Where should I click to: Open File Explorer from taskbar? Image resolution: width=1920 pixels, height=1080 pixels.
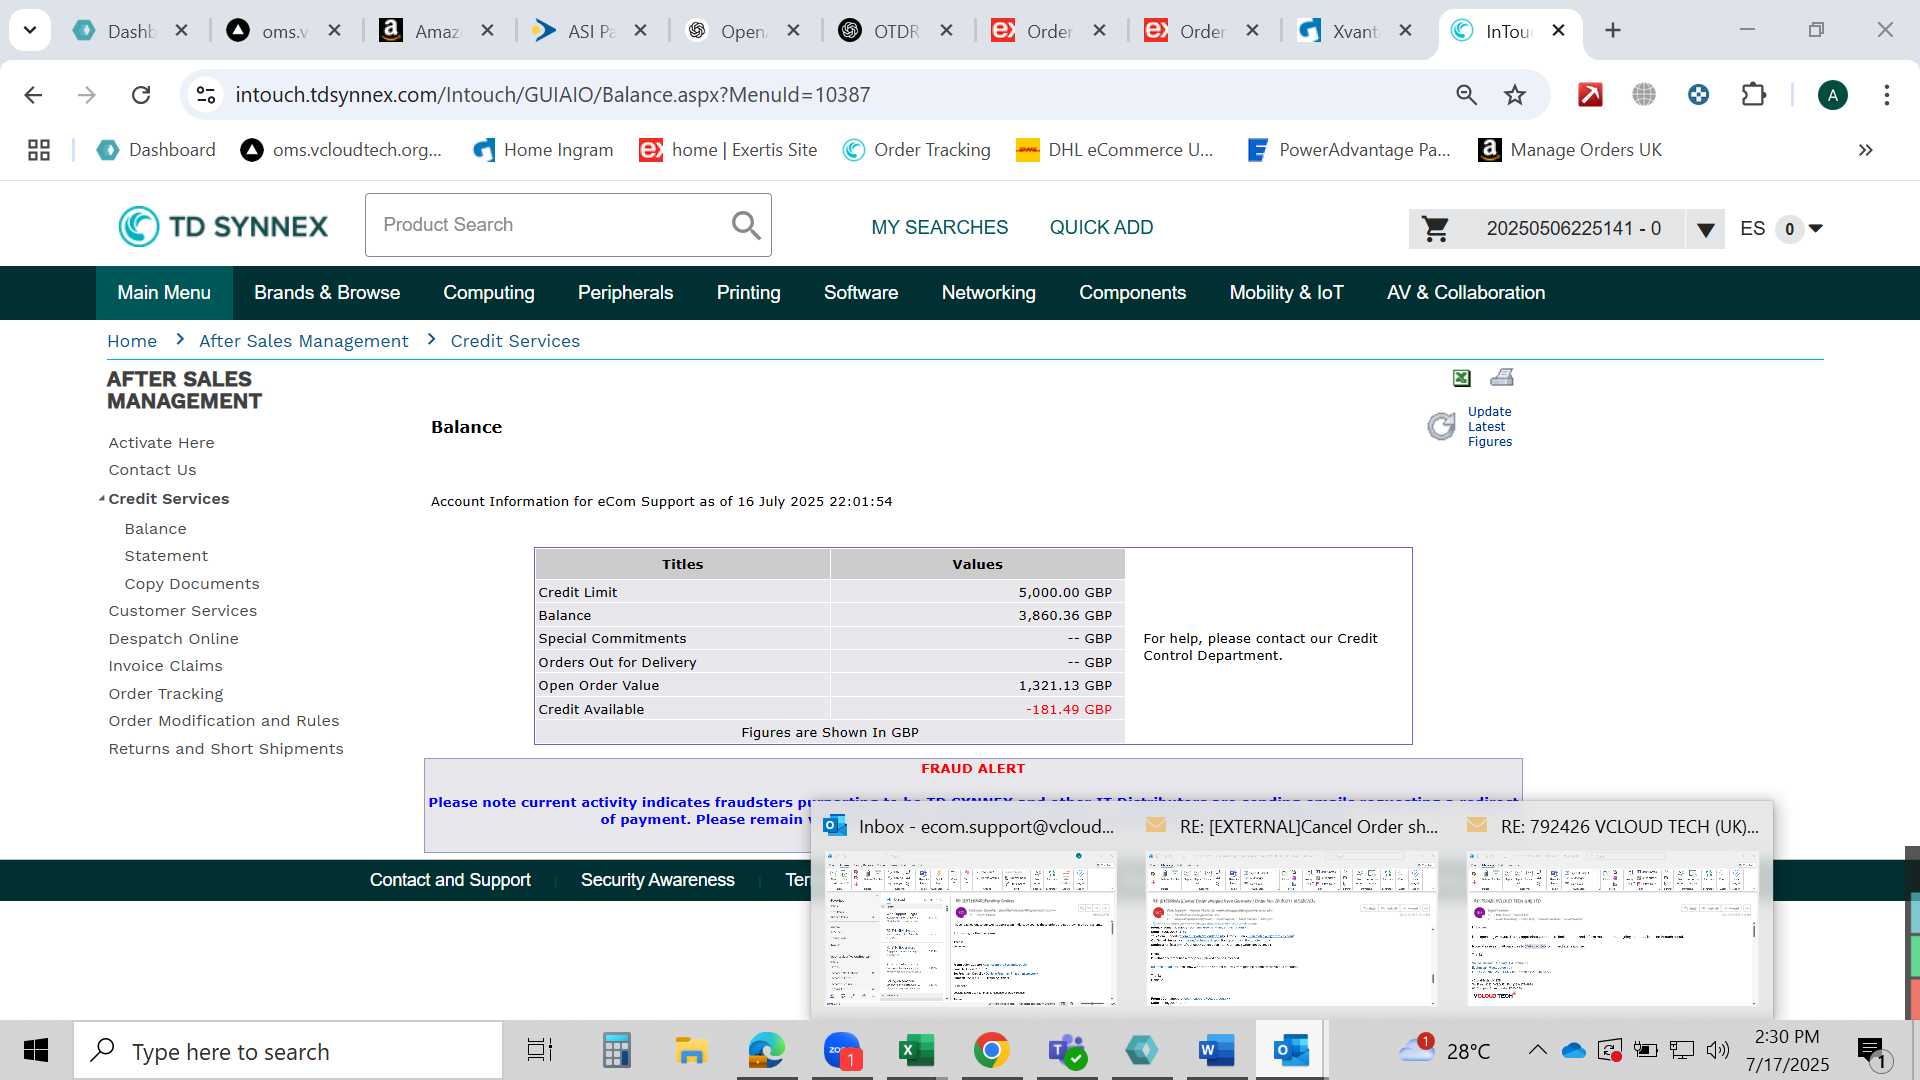click(691, 1050)
